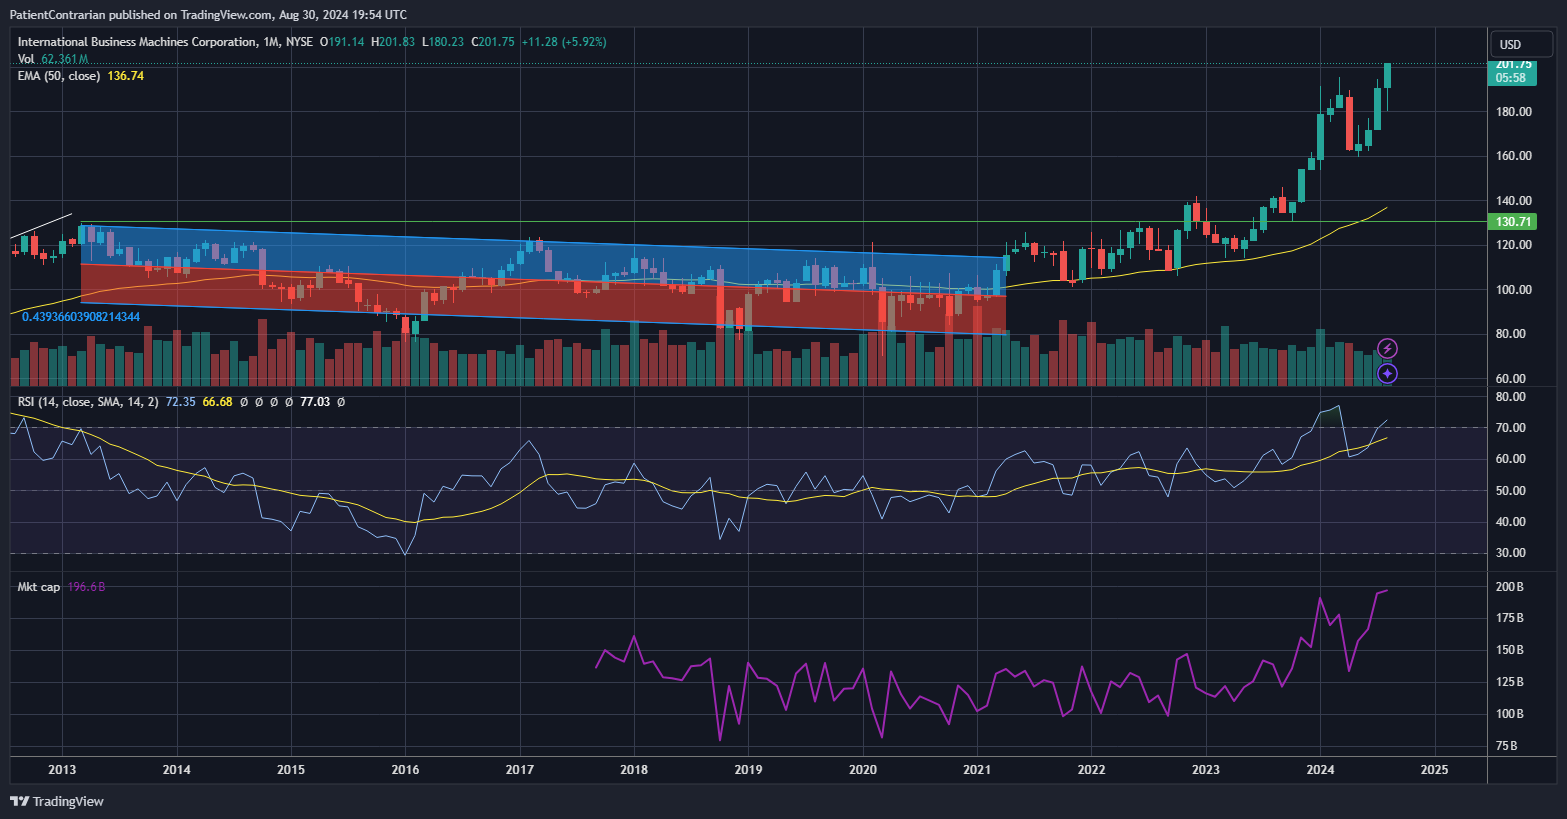Screen dimensions: 1567x819
Task: Click the RSI band value 77.03
Action: coord(315,402)
